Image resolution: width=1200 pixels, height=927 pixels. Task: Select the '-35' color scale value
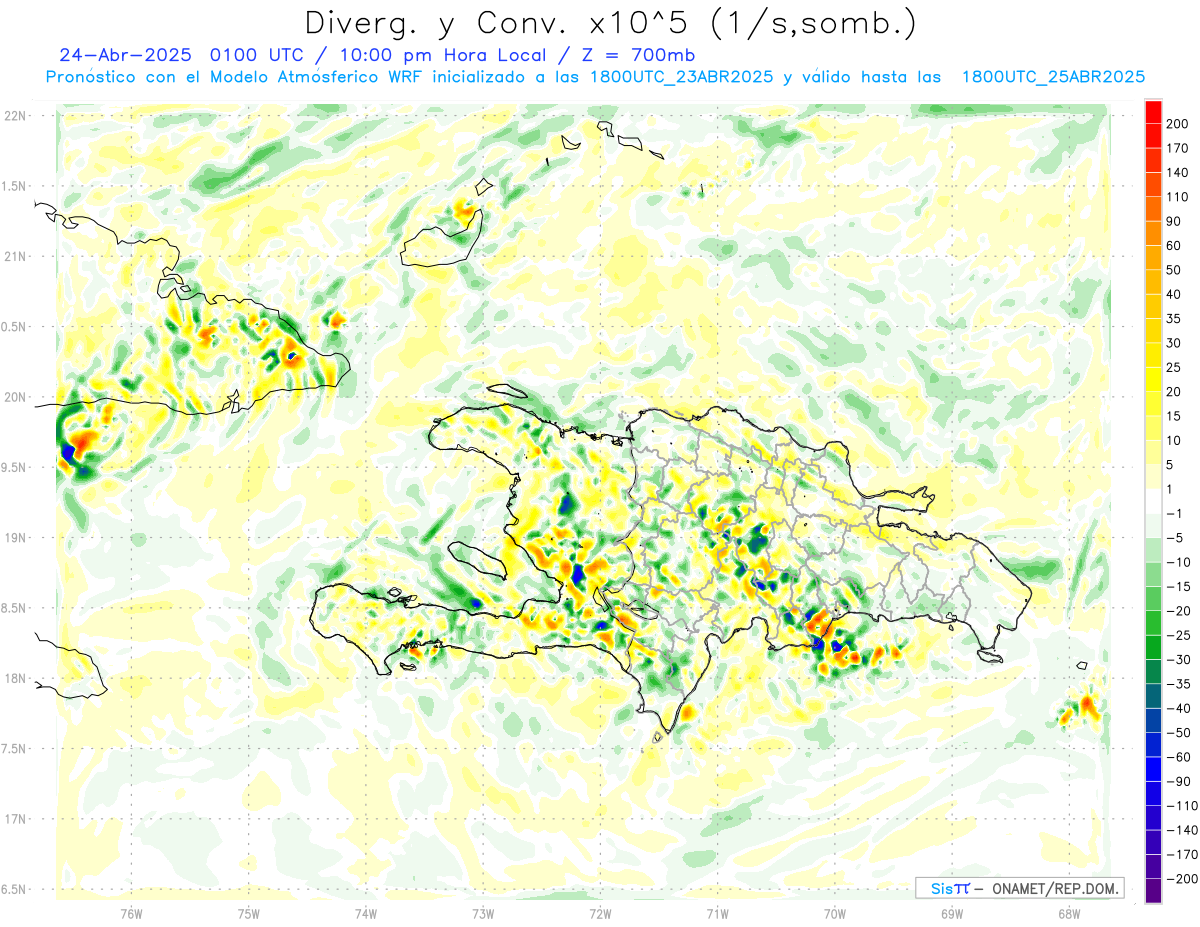[1178, 684]
